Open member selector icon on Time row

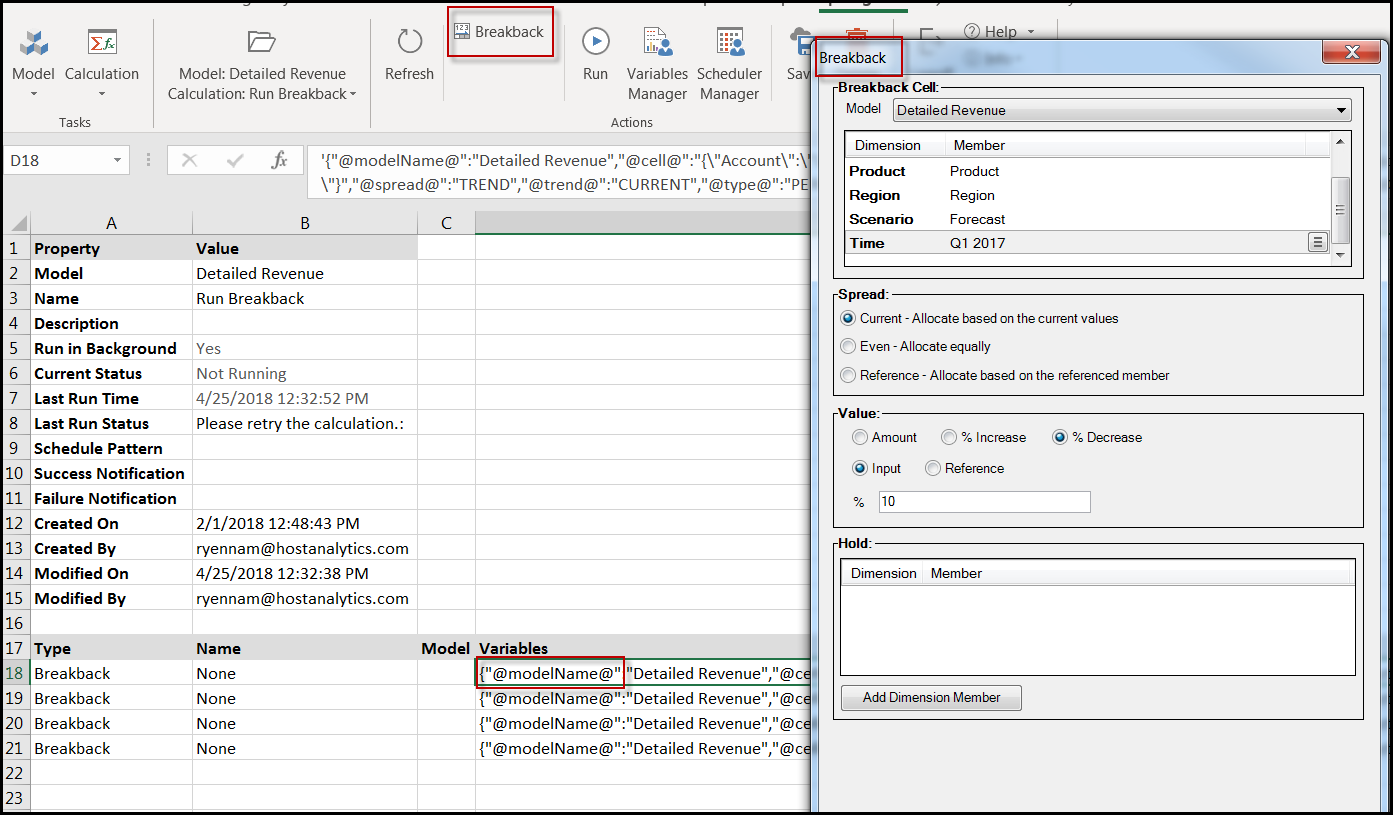pyautogui.click(x=1318, y=242)
